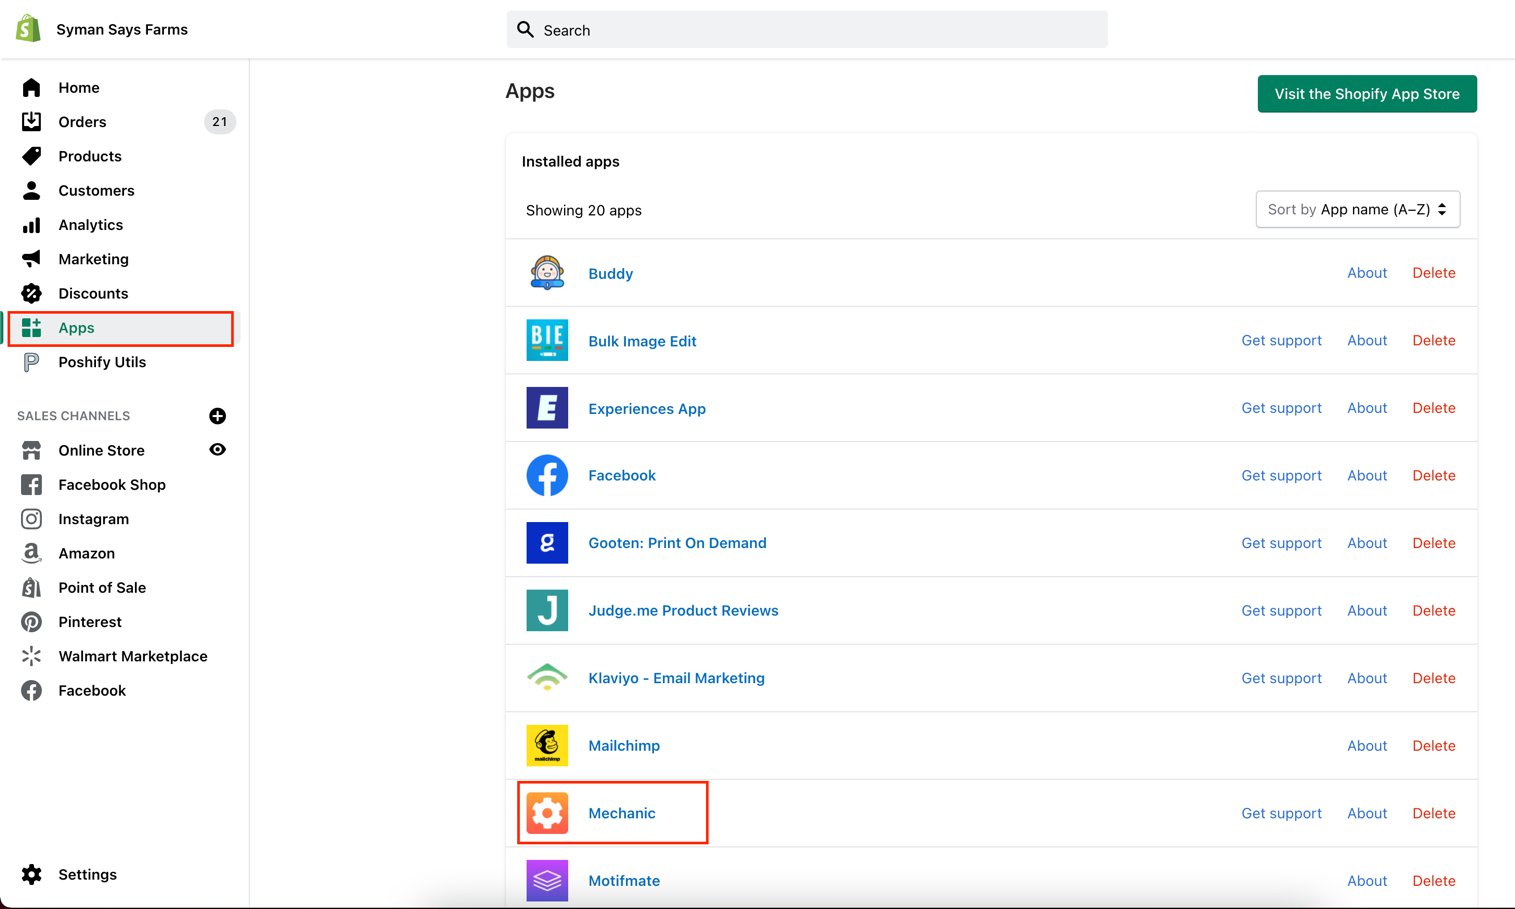This screenshot has width=1515, height=909.
Task: Open the Gooten app icon
Action: pyautogui.click(x=547, y=543)
